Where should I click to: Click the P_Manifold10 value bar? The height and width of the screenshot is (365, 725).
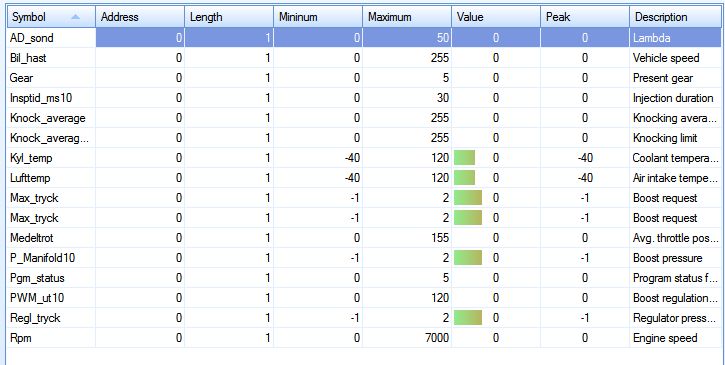pyautogui.click(x=468, y=258)
